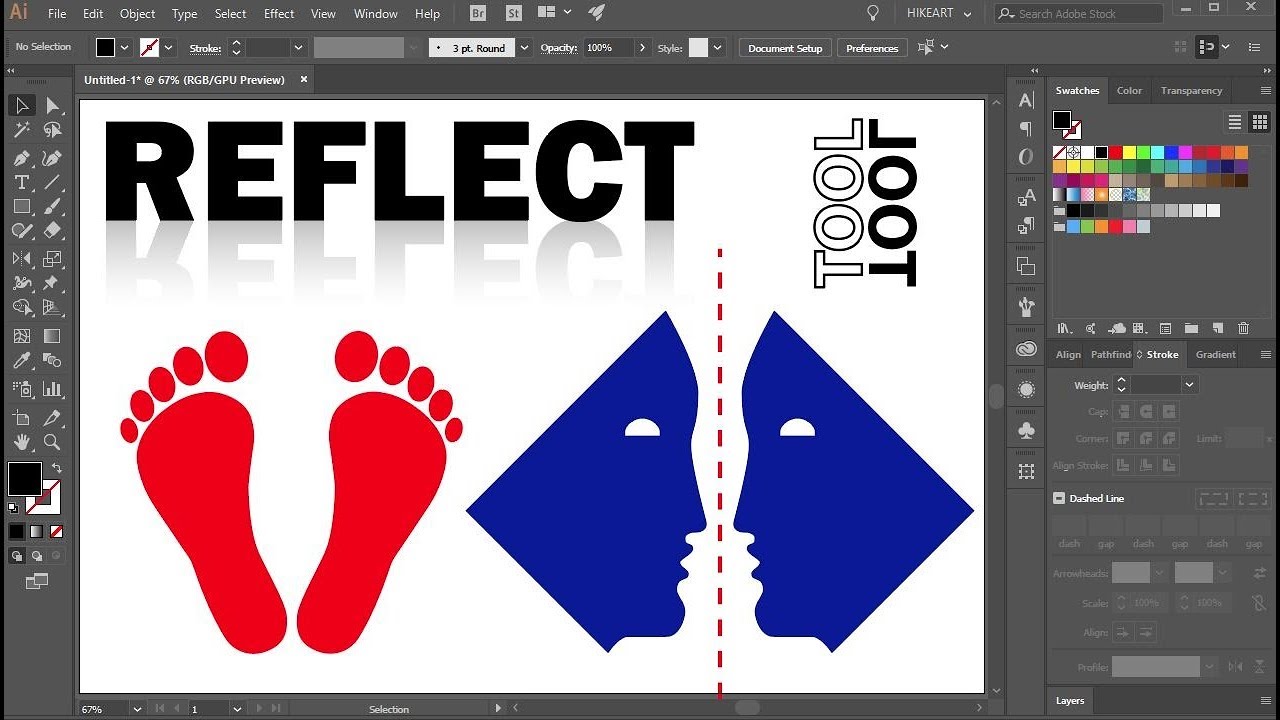Click the Delete Swatch trash icon
Viewport: 1280px width, 720px height.
(x=1243, y=328)
